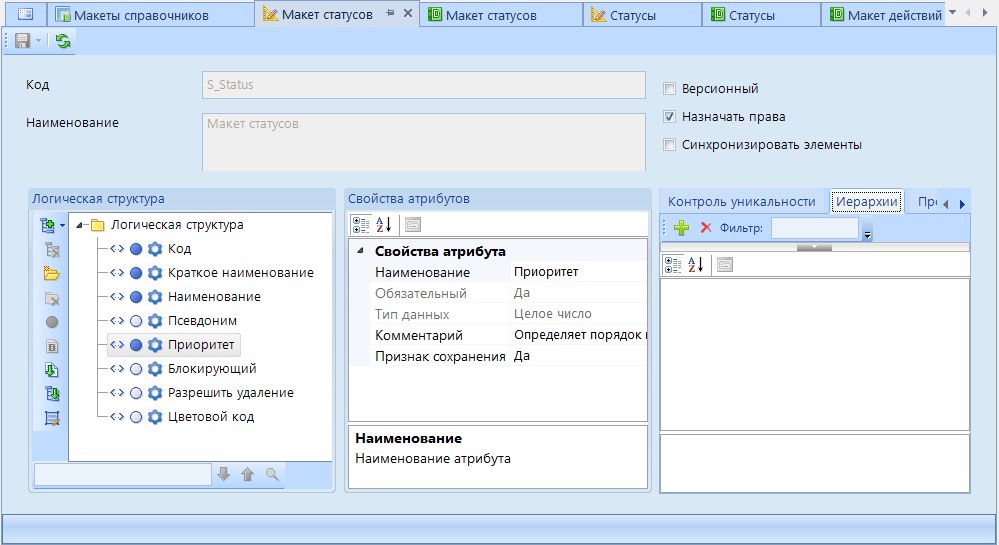The width and height of the screenshot is (999, 545).
Task: Click the Фильтр input field
Action: (814, 228)
